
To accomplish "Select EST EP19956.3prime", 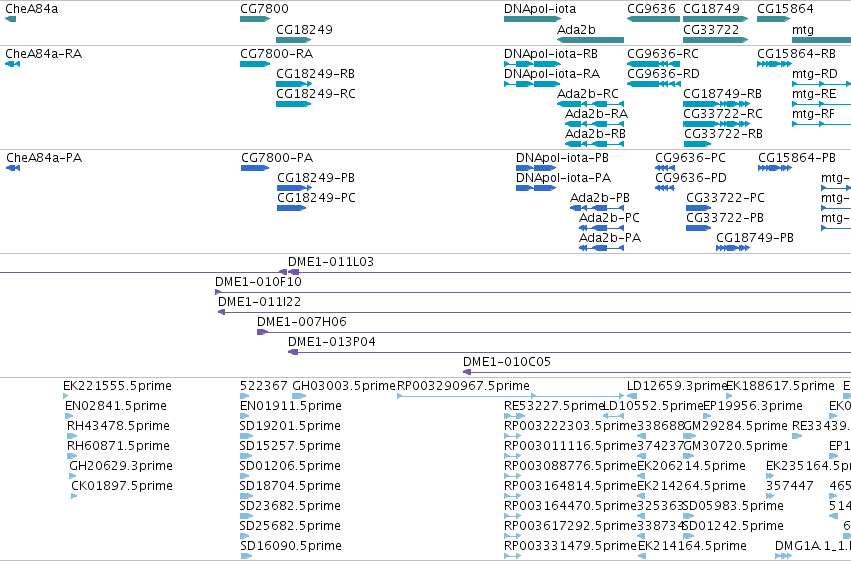I will click(x=752, y=406).
